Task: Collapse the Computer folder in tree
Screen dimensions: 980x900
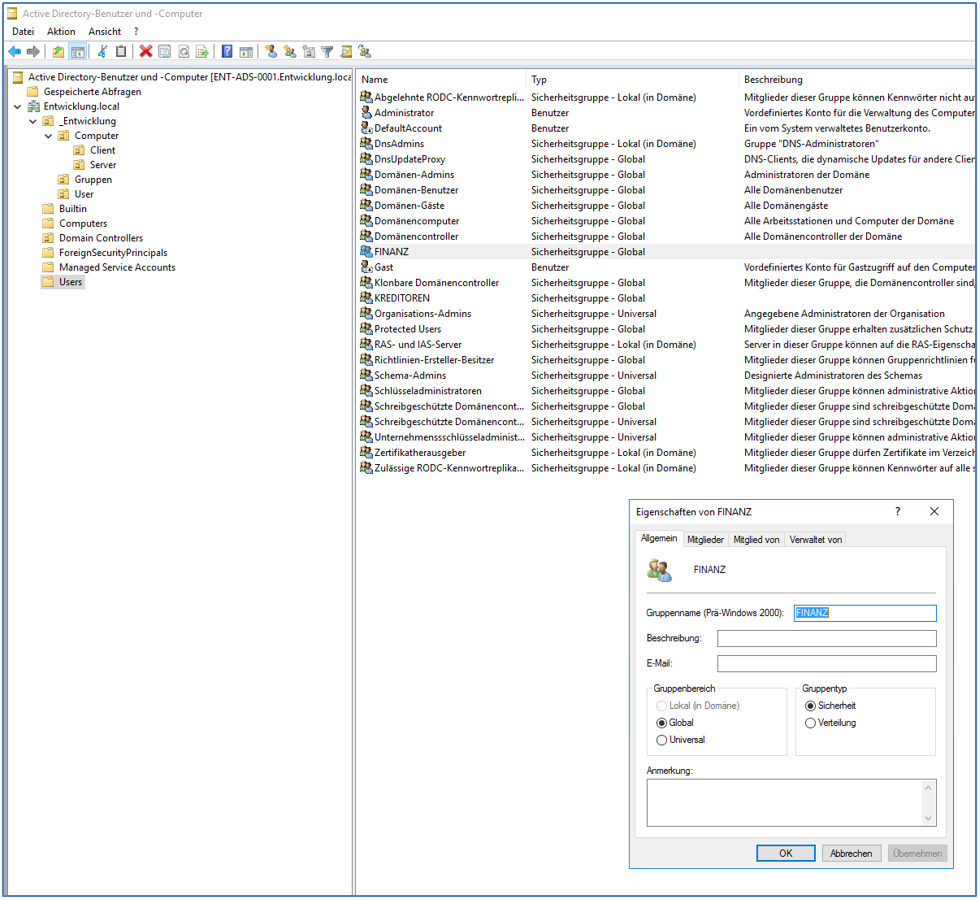Action: (48, 136)
